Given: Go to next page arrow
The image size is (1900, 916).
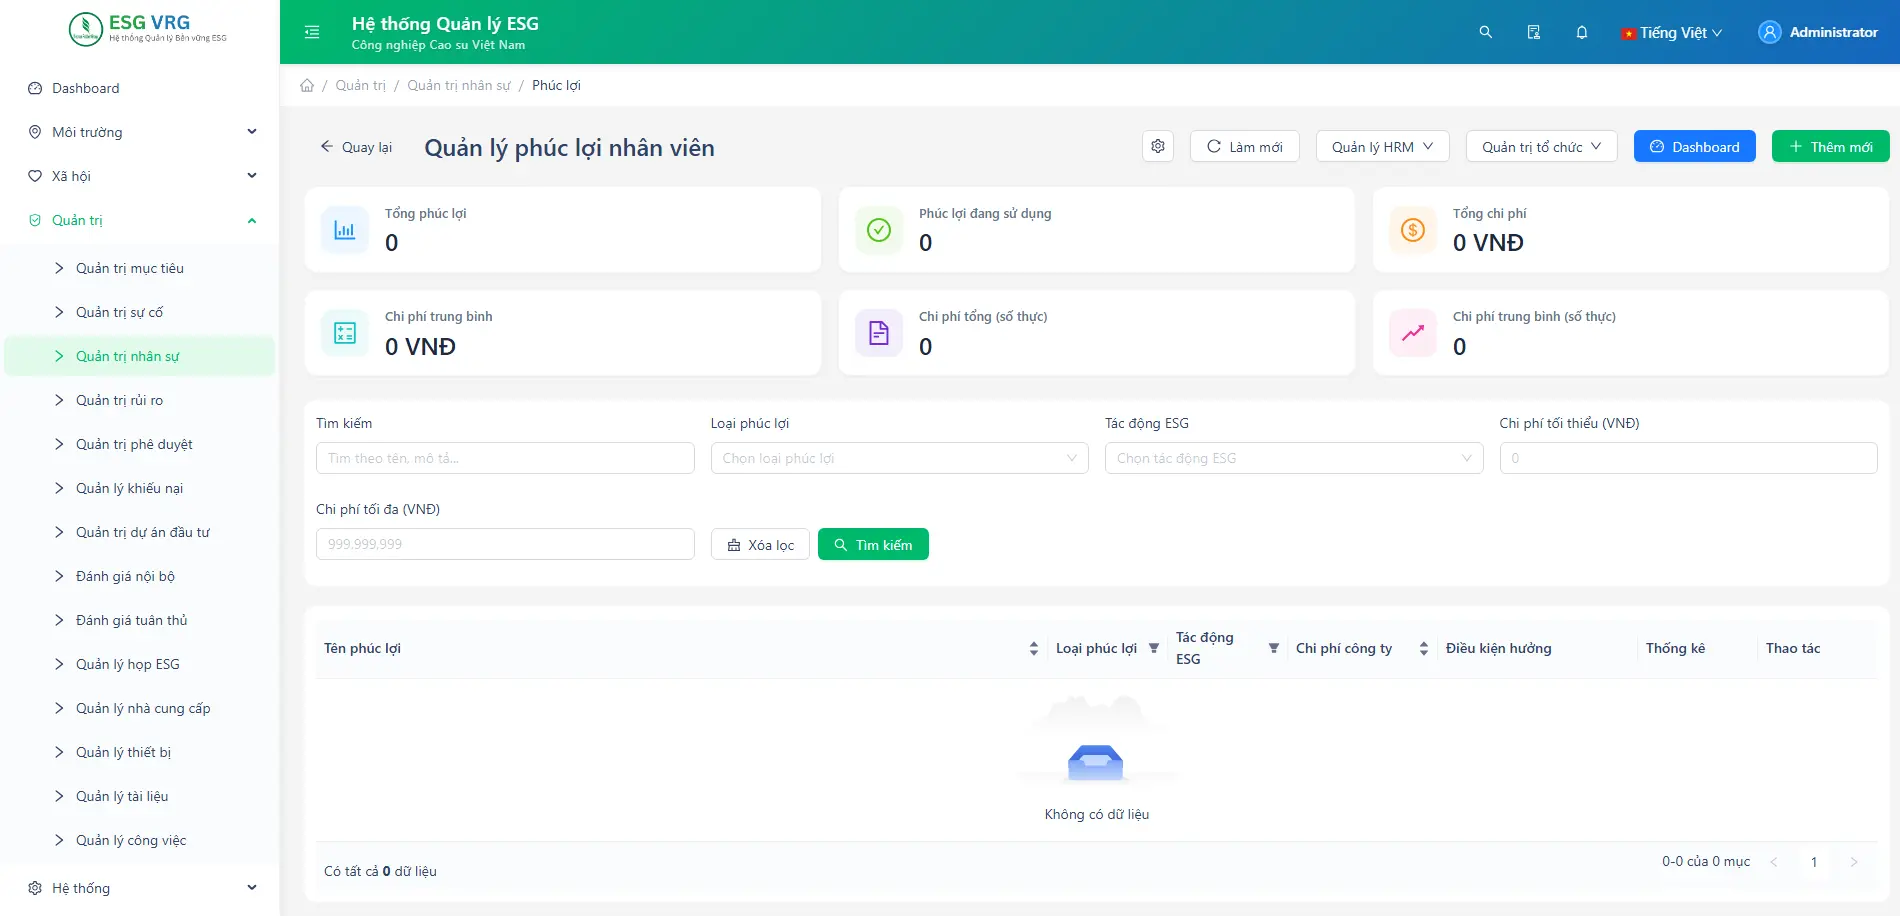Looking at the screenshot, I should (1854, 862).
